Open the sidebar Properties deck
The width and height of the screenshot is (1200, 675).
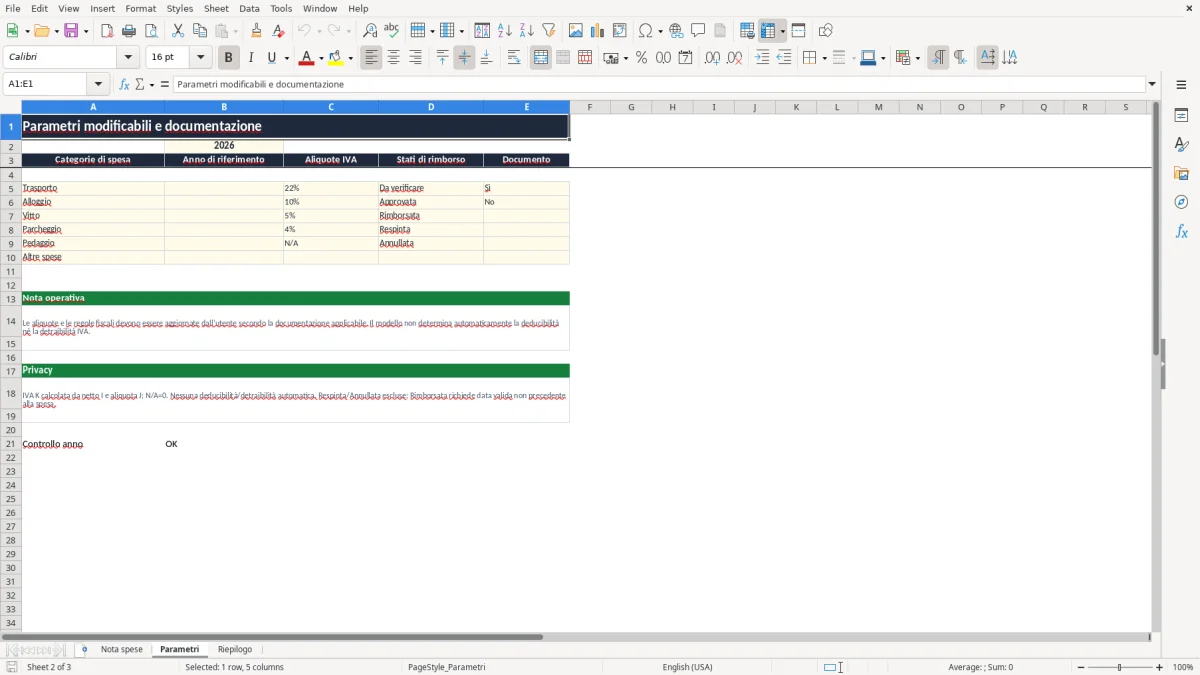tap(1181, 116)
